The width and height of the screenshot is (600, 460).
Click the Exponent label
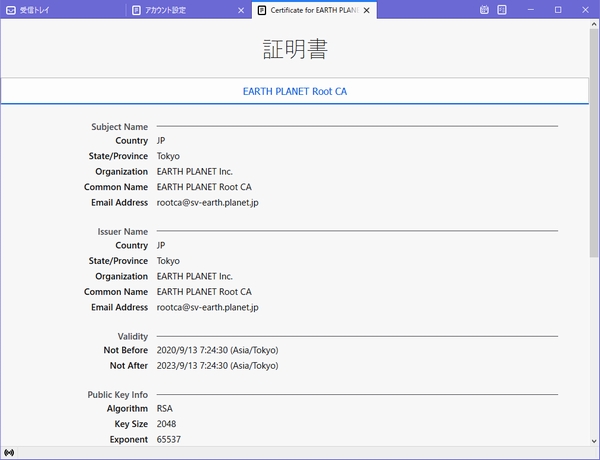pos(129,439)
